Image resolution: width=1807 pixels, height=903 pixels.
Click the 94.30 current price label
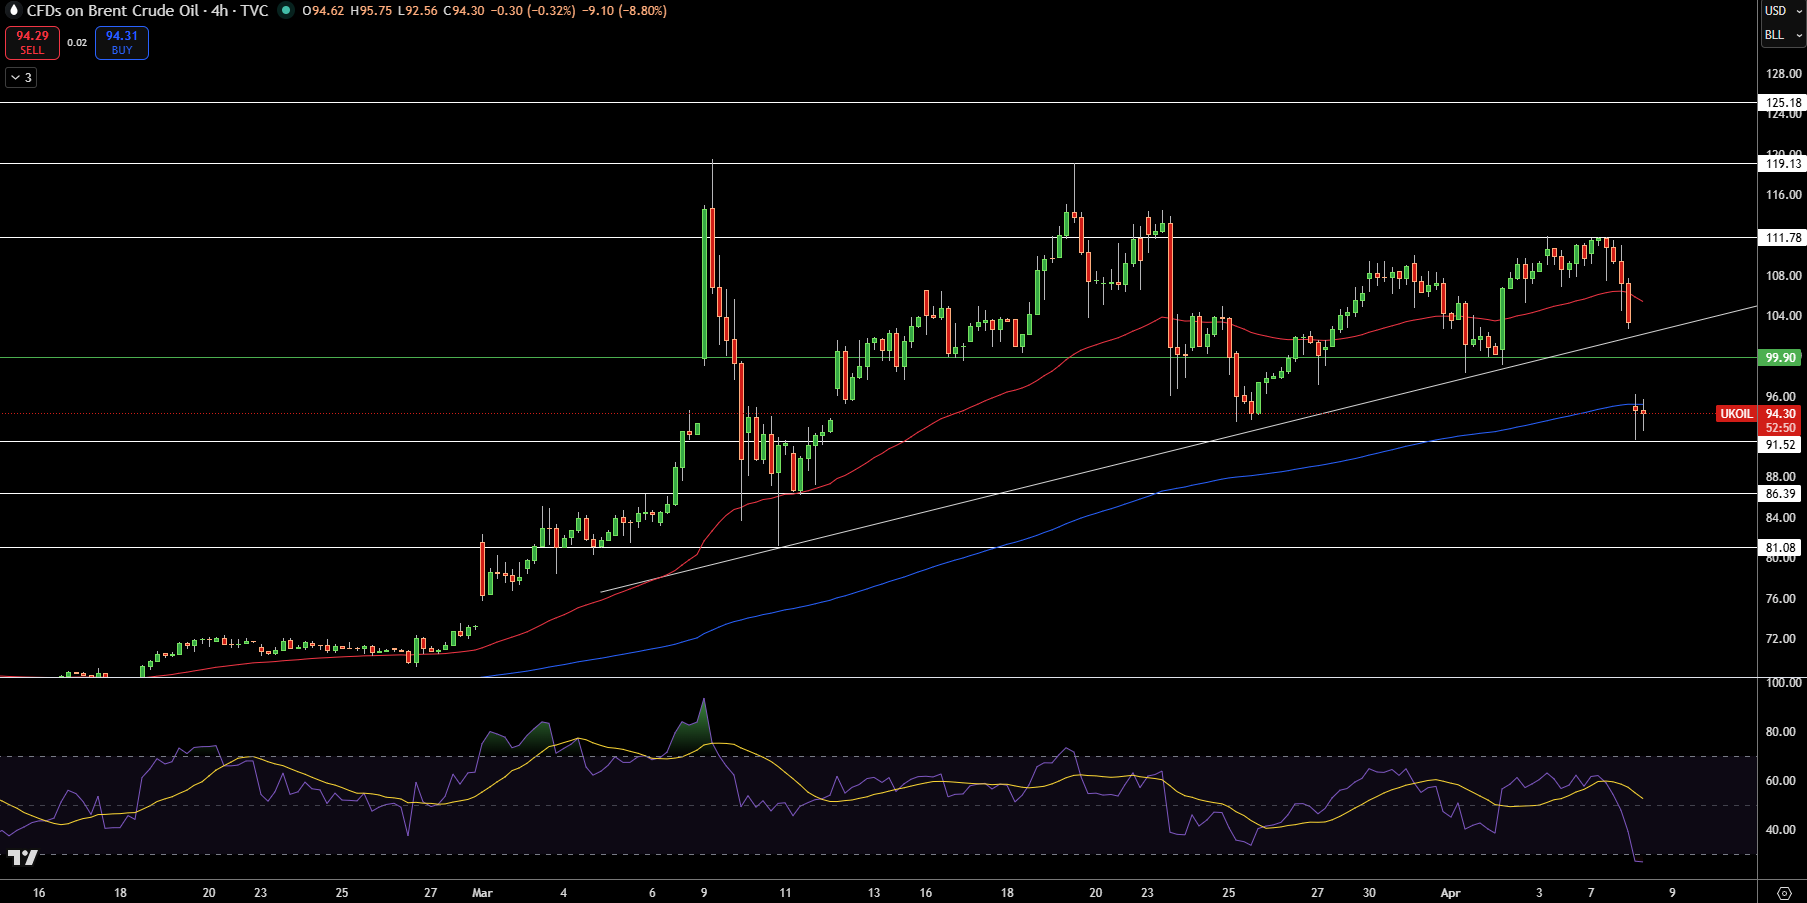1780,413
